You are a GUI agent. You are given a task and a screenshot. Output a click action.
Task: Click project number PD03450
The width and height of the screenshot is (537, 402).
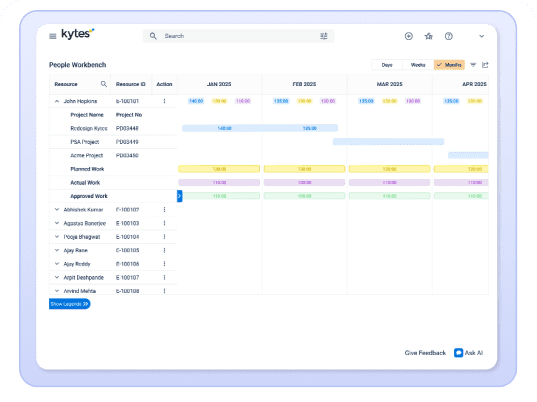[x=127, y=155]
